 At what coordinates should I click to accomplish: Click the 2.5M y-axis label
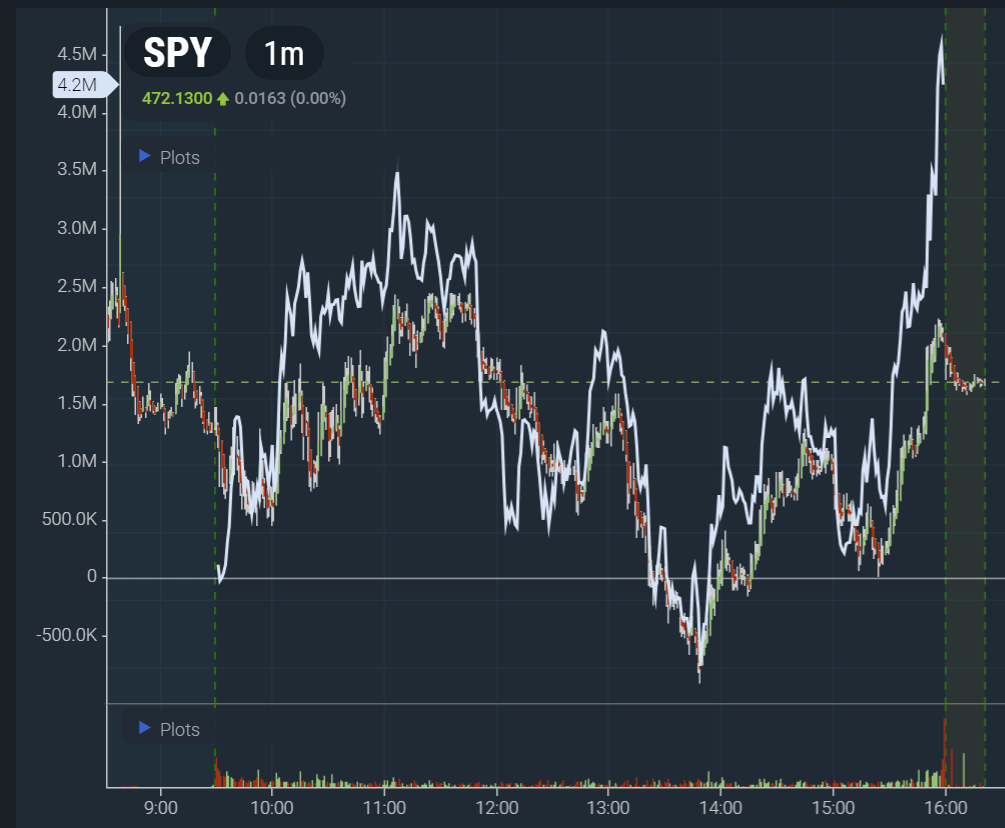(77, 286)
